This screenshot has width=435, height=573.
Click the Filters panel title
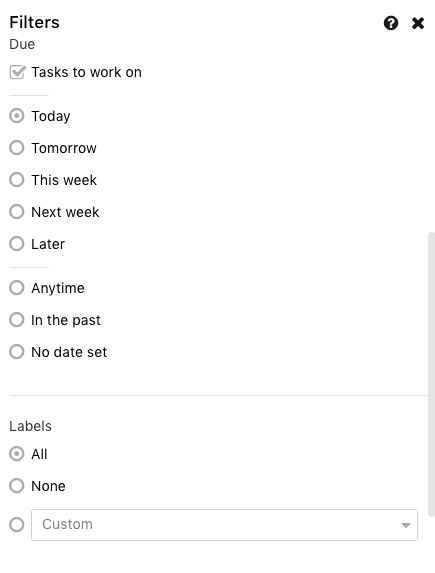click(34, 22)
